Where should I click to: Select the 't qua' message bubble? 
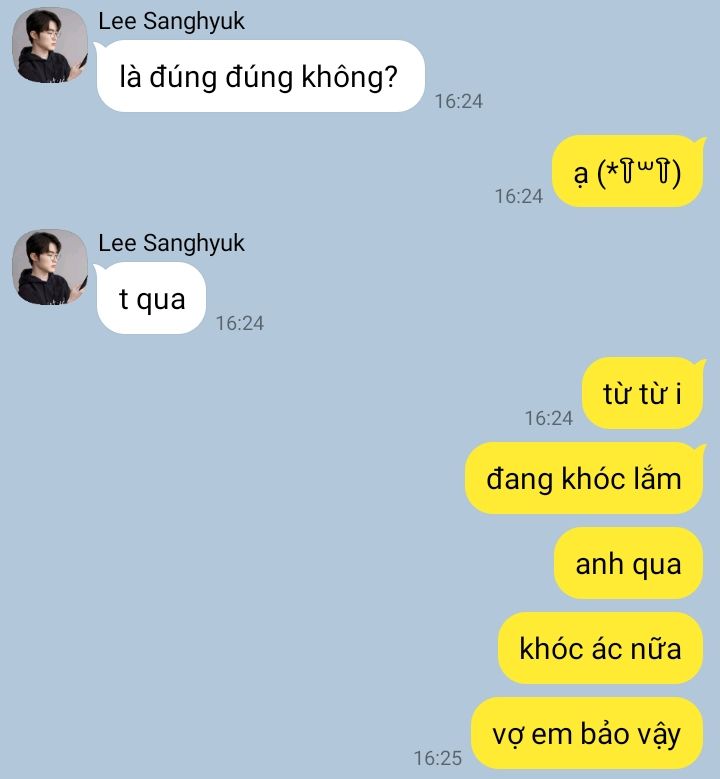151,298
